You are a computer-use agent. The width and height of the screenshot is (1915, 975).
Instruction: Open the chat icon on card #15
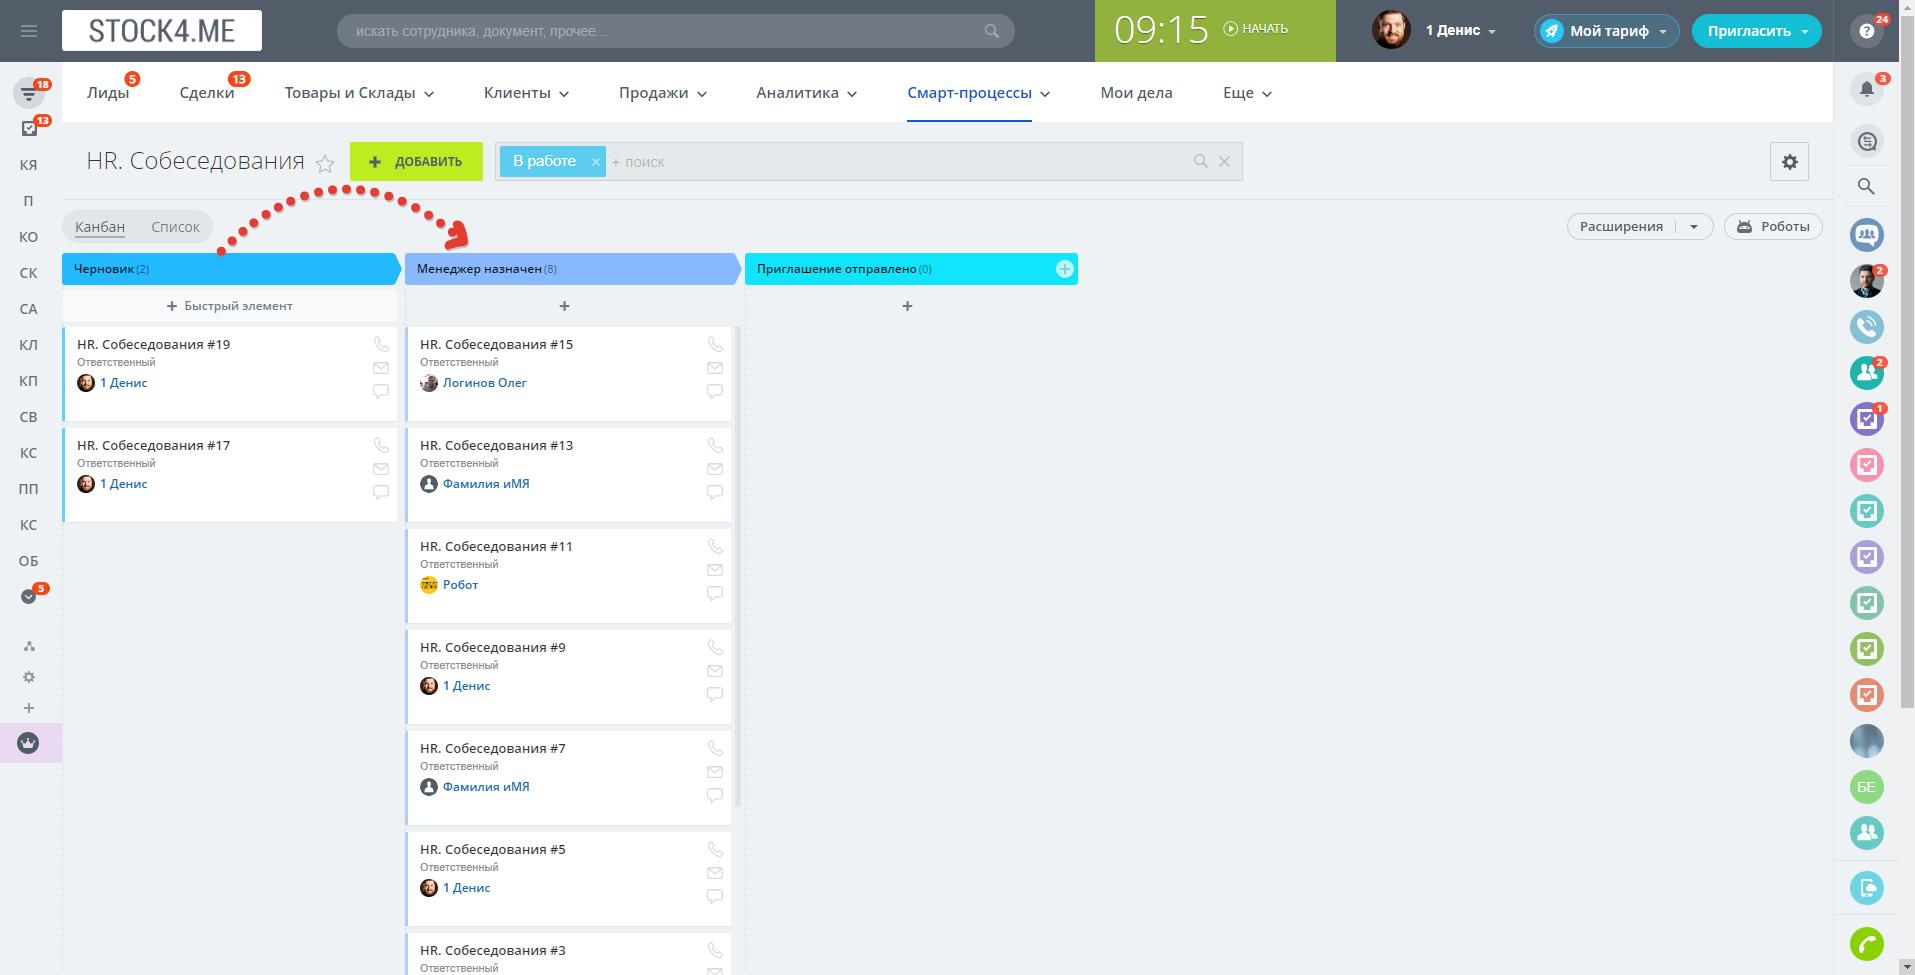(x=715, y=392)
